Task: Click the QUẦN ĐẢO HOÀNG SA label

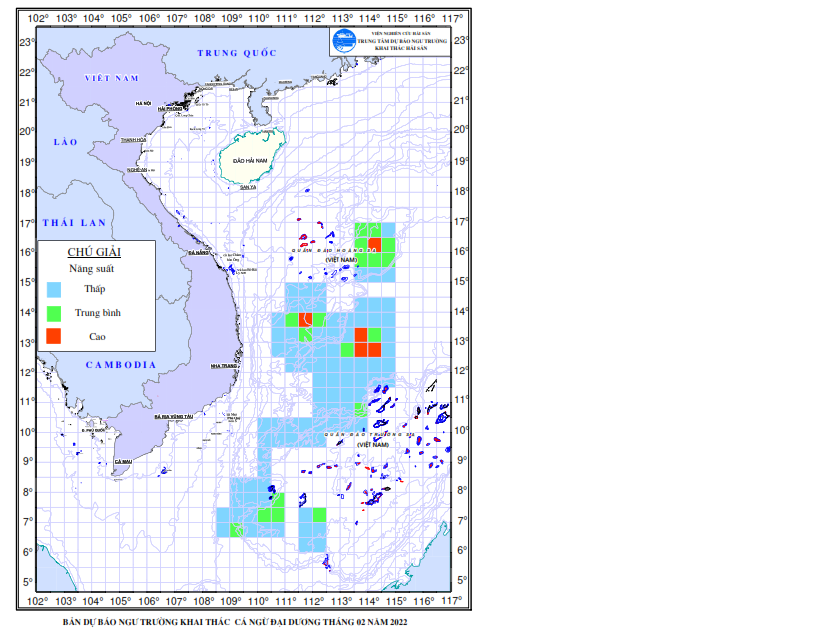Action: tap(334, 251)
